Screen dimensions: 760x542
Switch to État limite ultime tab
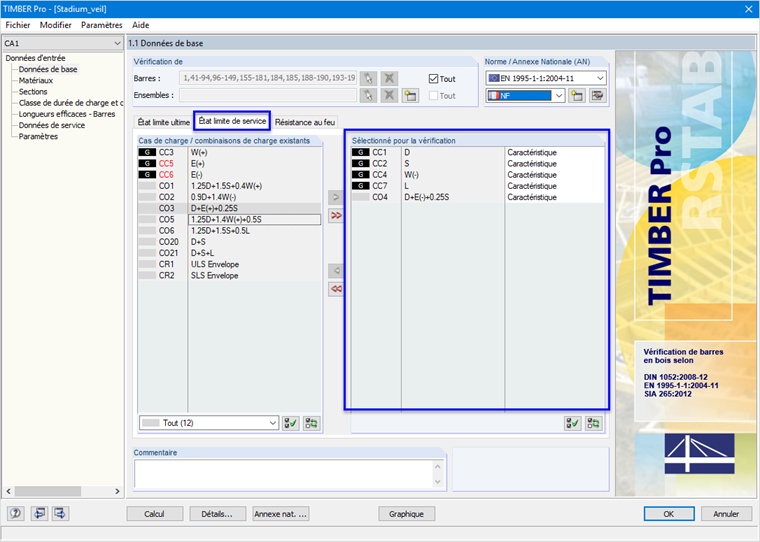pos(163,122)
